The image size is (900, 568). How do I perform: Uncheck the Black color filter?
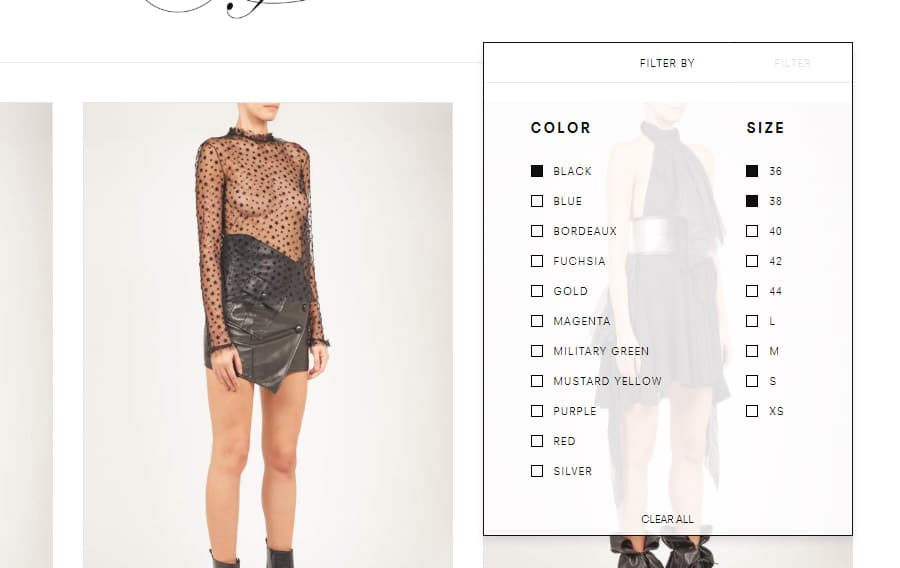click(537, 171)
